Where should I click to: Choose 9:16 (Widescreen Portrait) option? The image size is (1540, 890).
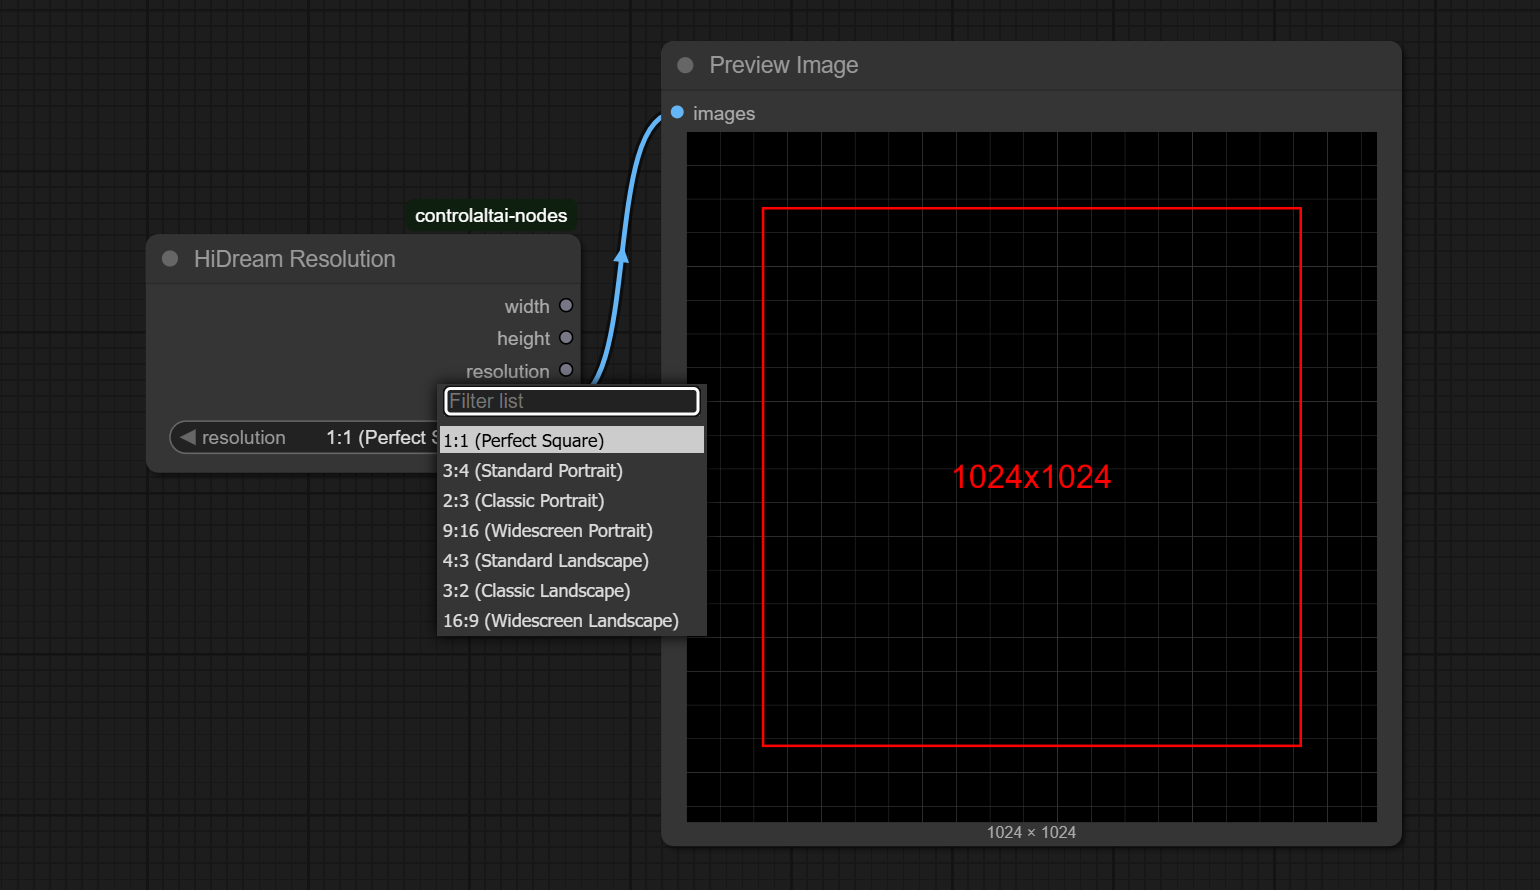(572, 530)
